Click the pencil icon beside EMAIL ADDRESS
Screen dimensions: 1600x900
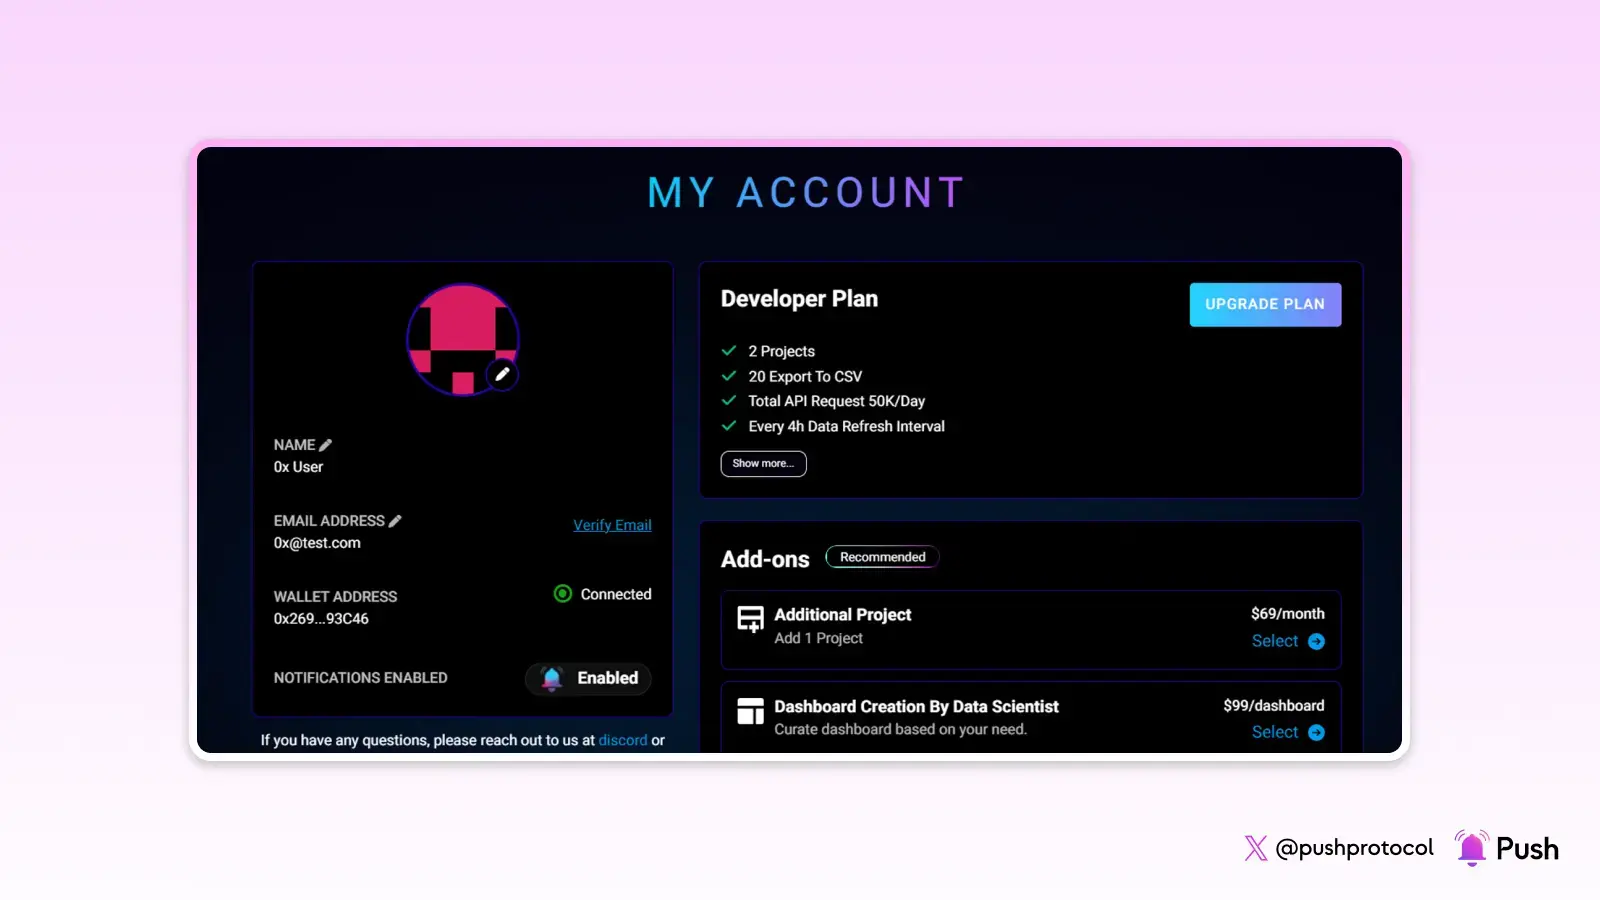point(395,520)
